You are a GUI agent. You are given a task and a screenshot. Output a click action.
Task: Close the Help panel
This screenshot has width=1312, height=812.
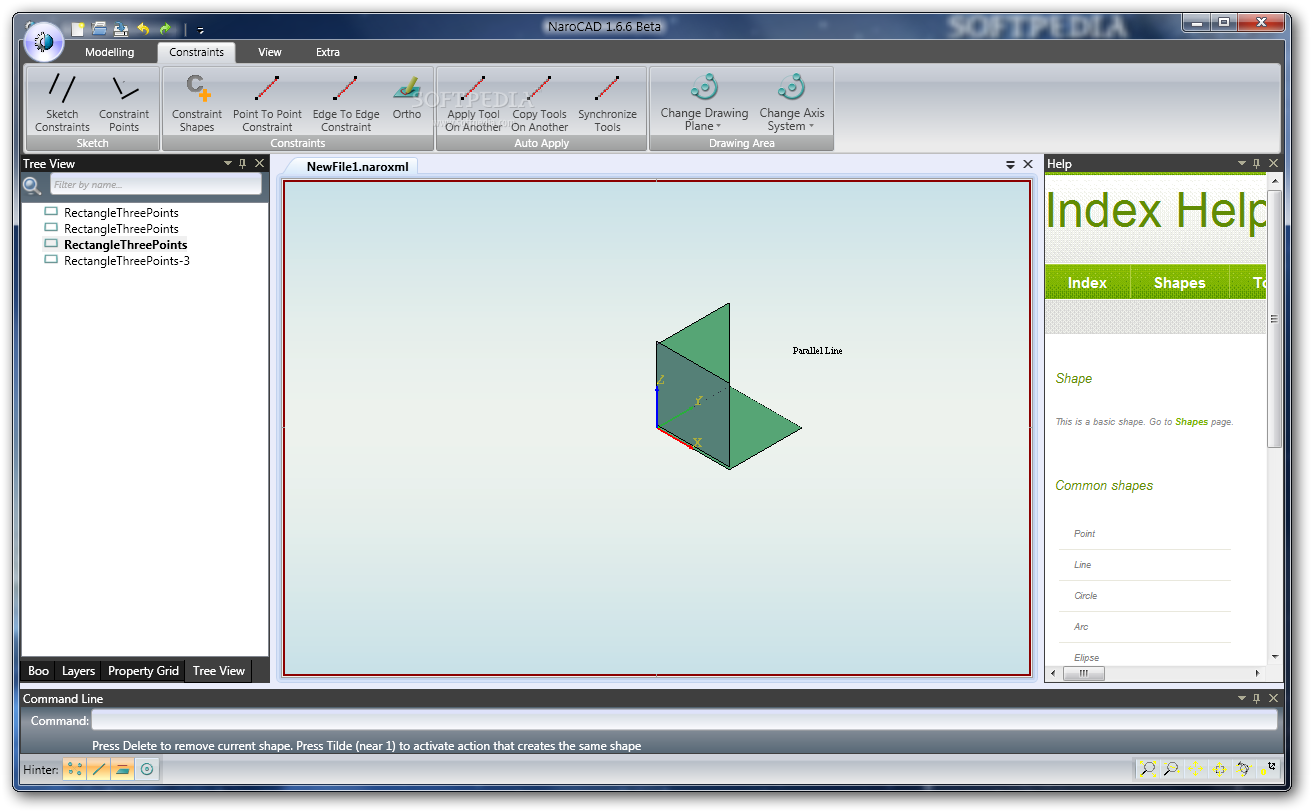click(1272, 163)
